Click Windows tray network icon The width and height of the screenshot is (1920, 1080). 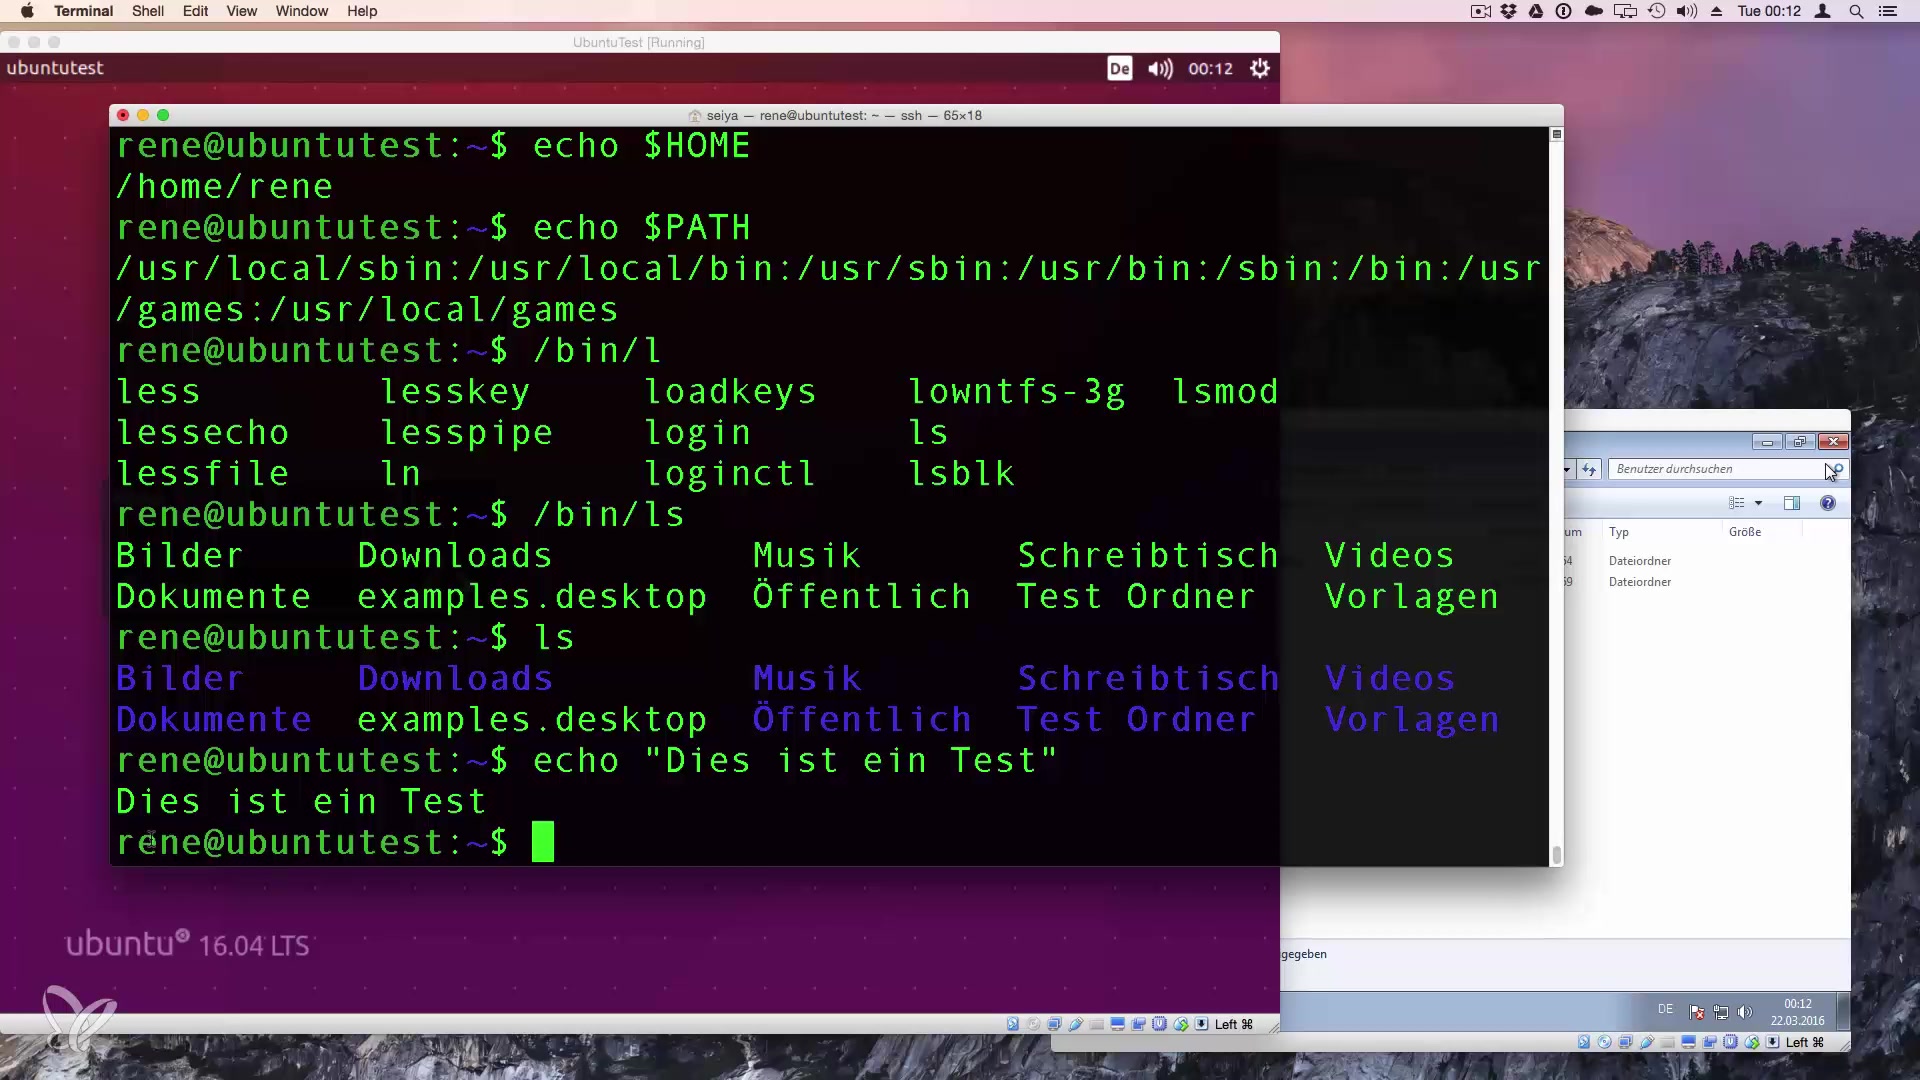pyautogui.click(x=1721, y=1011)
